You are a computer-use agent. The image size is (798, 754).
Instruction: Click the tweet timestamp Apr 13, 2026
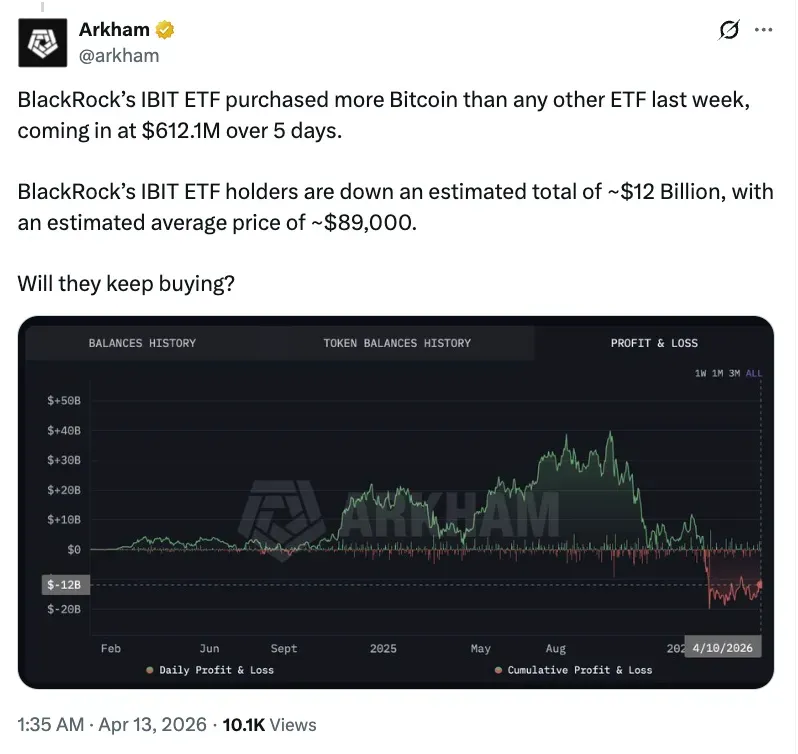146,725
